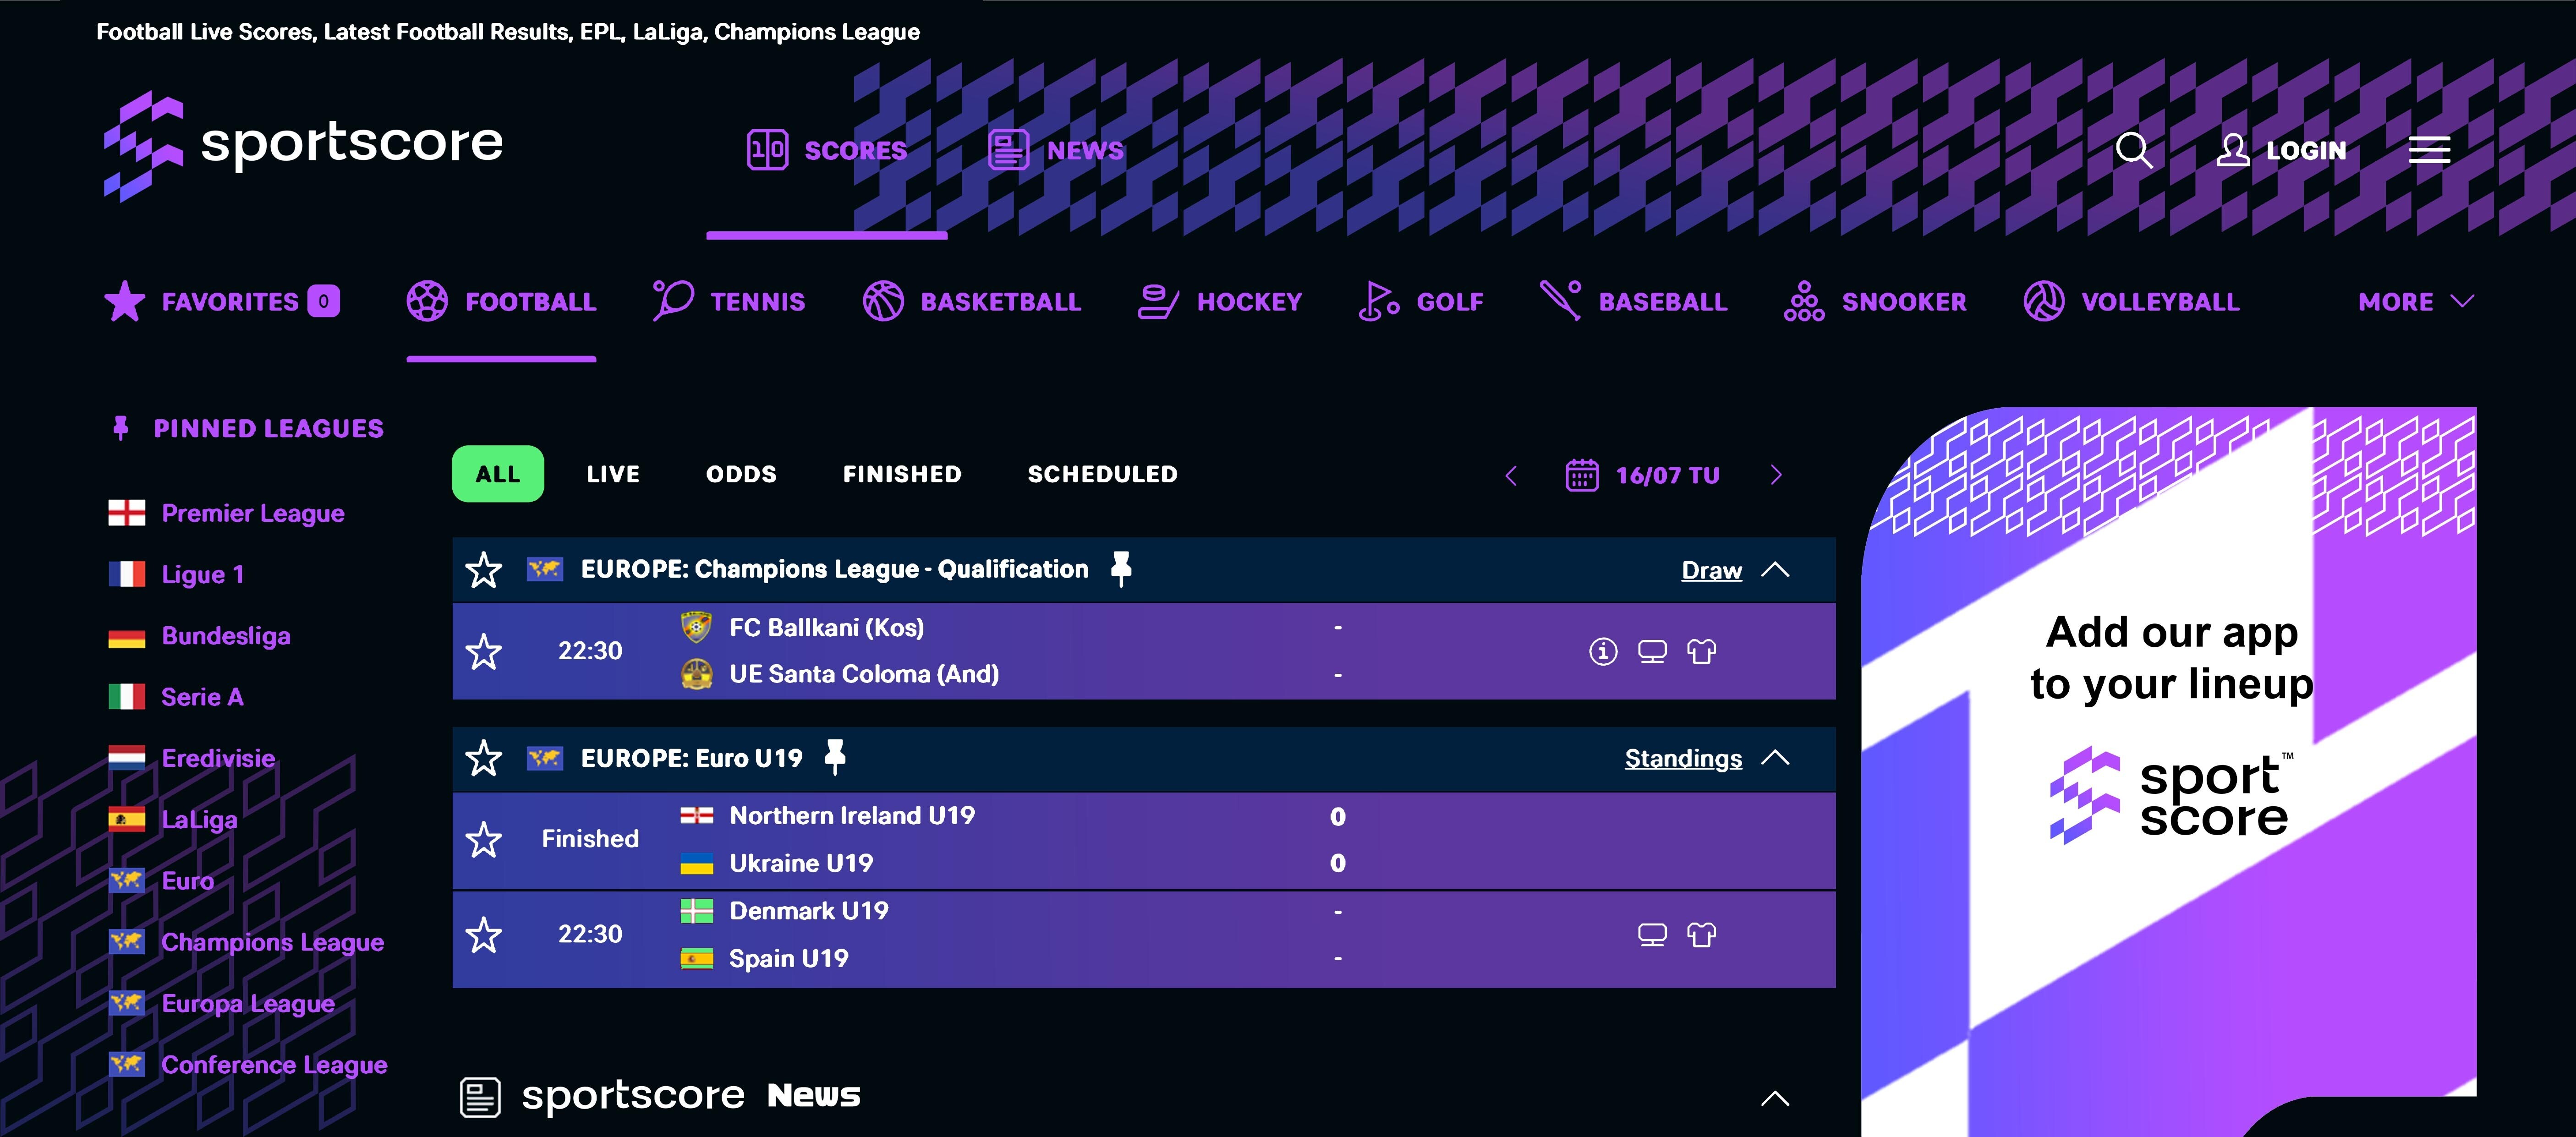Viewport: 2576px width, 1137px height.
Task: Click the News newspaper icon in header
Action: pos(1008,150)
